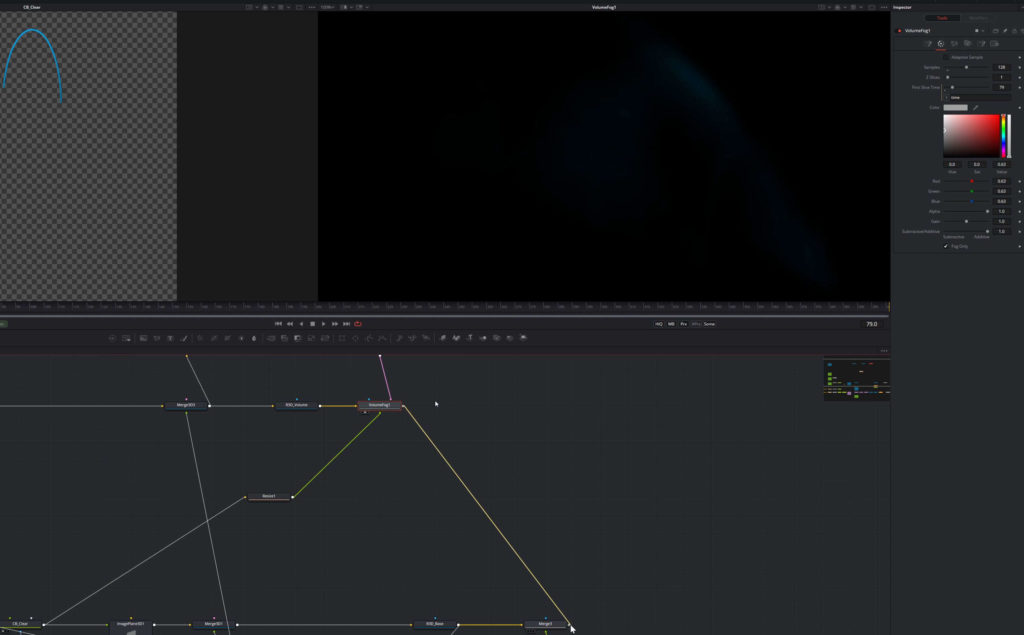Screen dimensions: 1024x635
Task: Jump to the last frame
Action: coord(346,324)
